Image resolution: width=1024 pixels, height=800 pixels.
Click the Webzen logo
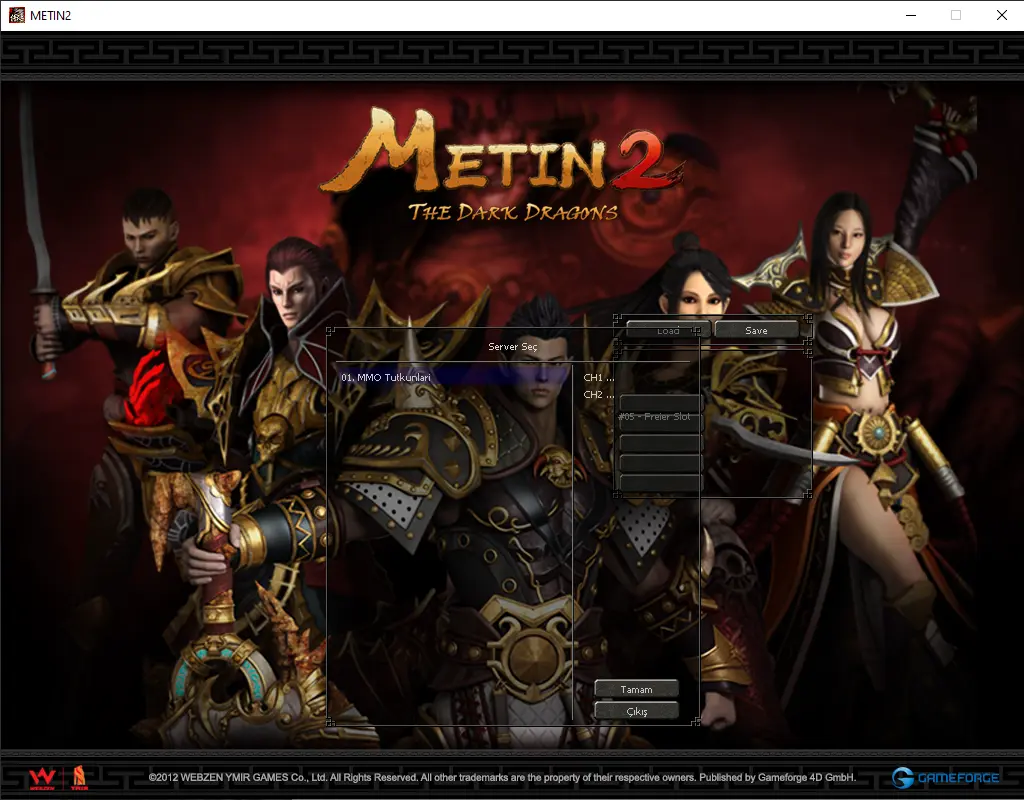coord(42,778)
